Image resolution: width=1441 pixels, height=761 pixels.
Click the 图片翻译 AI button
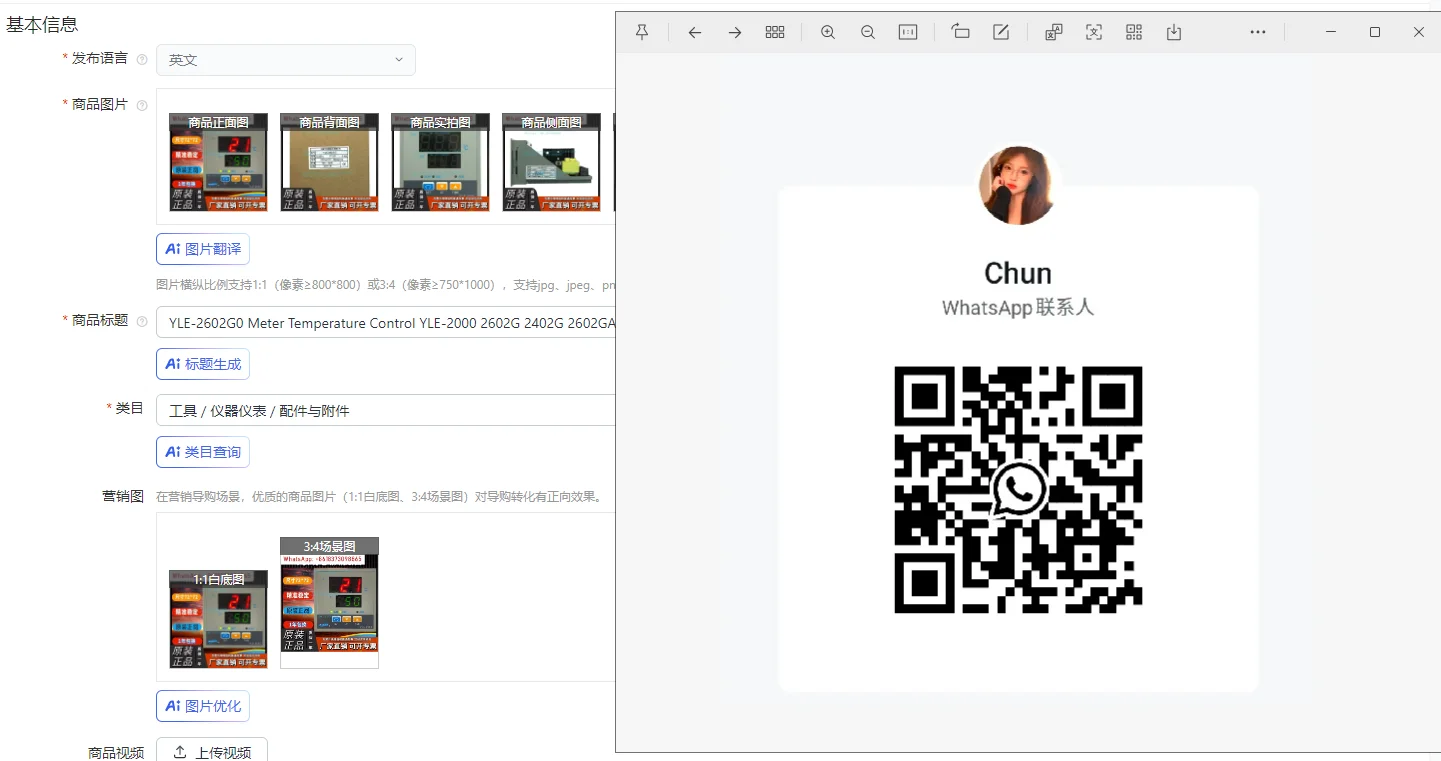(x=203, y=249)
